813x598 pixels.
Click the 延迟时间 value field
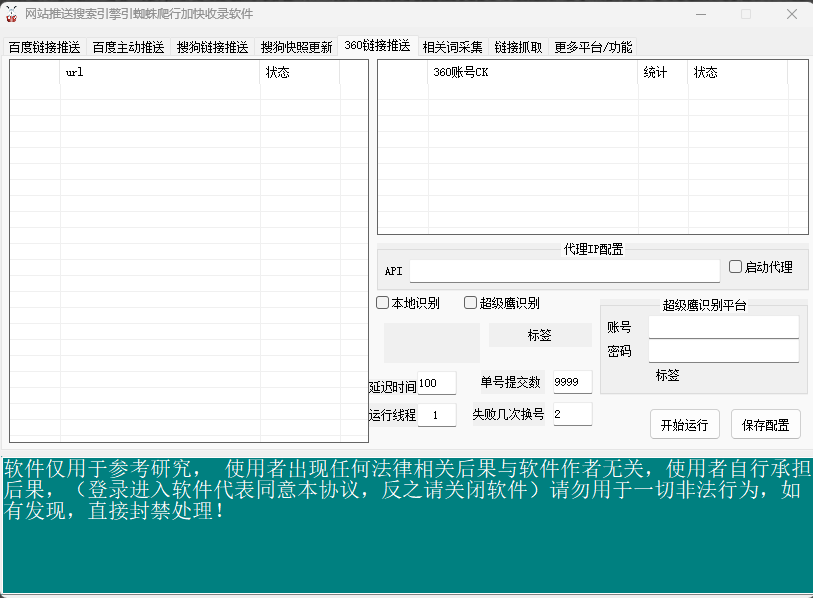[x=436, y=384]
